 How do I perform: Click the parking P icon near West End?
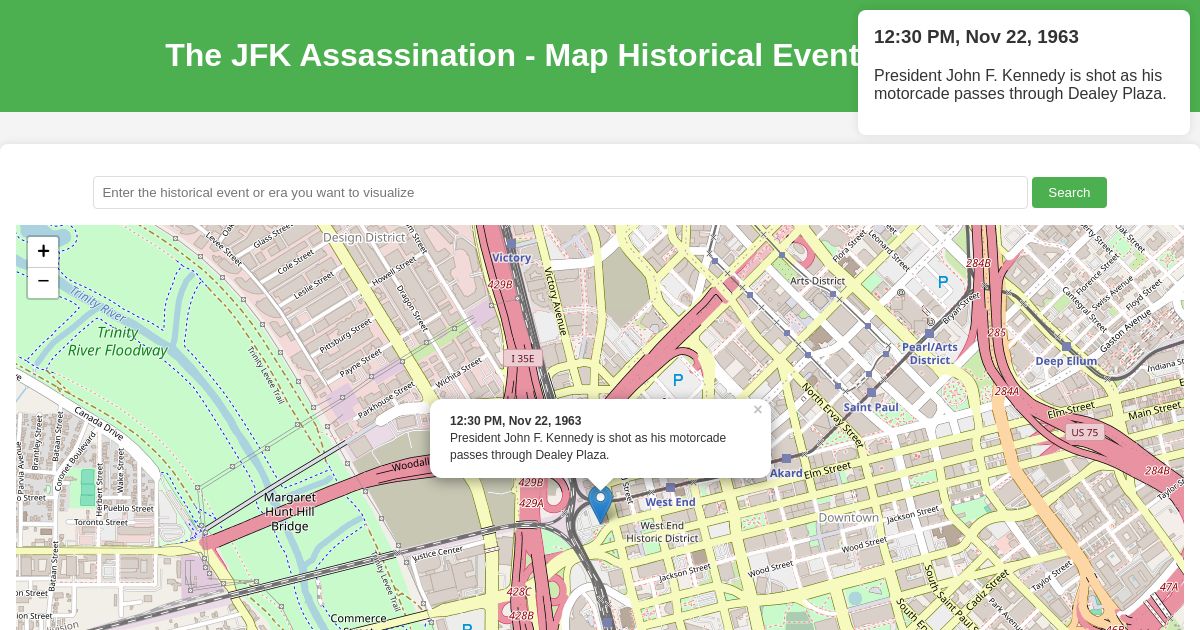(x=678, y=380)
